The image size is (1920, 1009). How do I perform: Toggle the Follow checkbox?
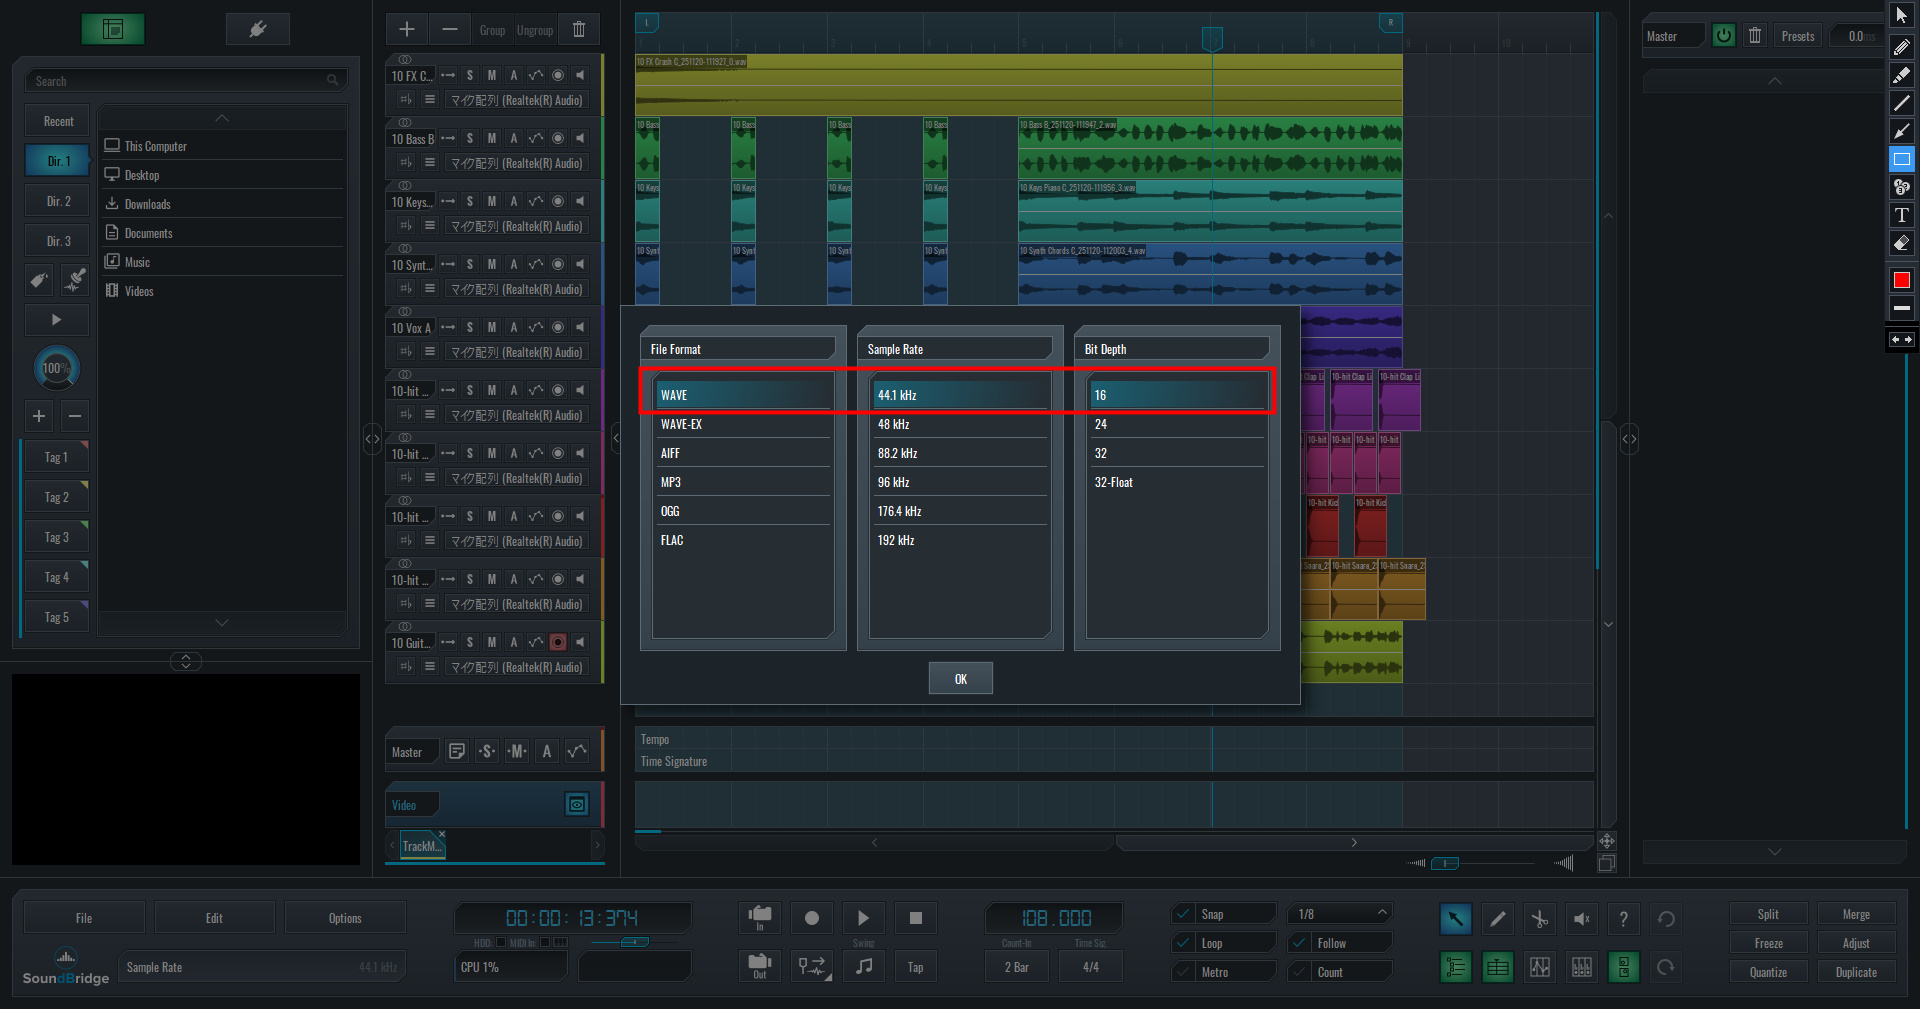tap(1300, 943)
